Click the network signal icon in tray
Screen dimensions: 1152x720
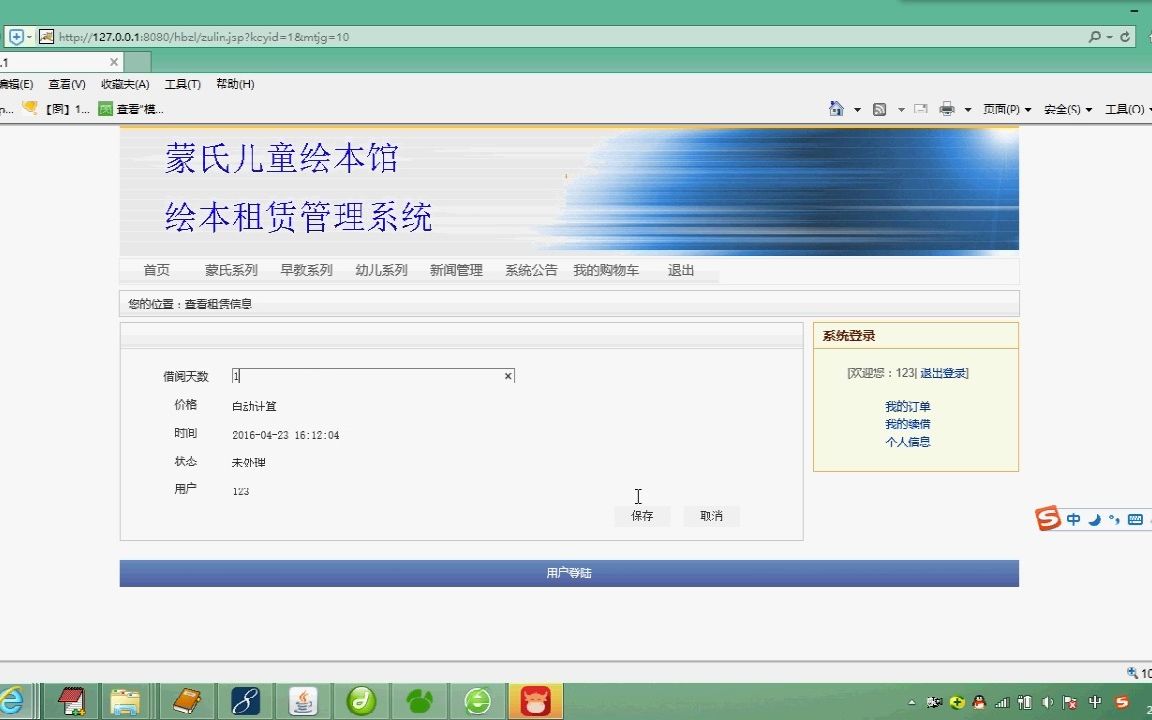pyautogui.click(x=1002, y=703)
